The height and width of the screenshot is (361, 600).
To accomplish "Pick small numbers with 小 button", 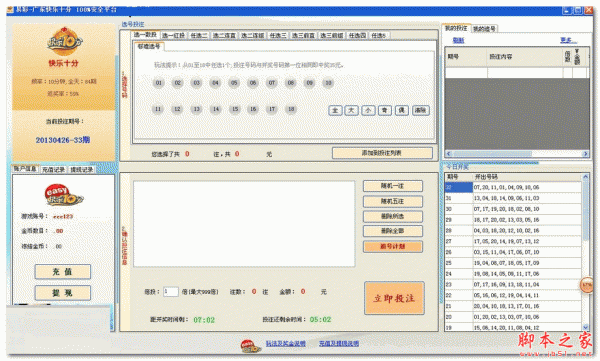I will (x=368, y=110).
